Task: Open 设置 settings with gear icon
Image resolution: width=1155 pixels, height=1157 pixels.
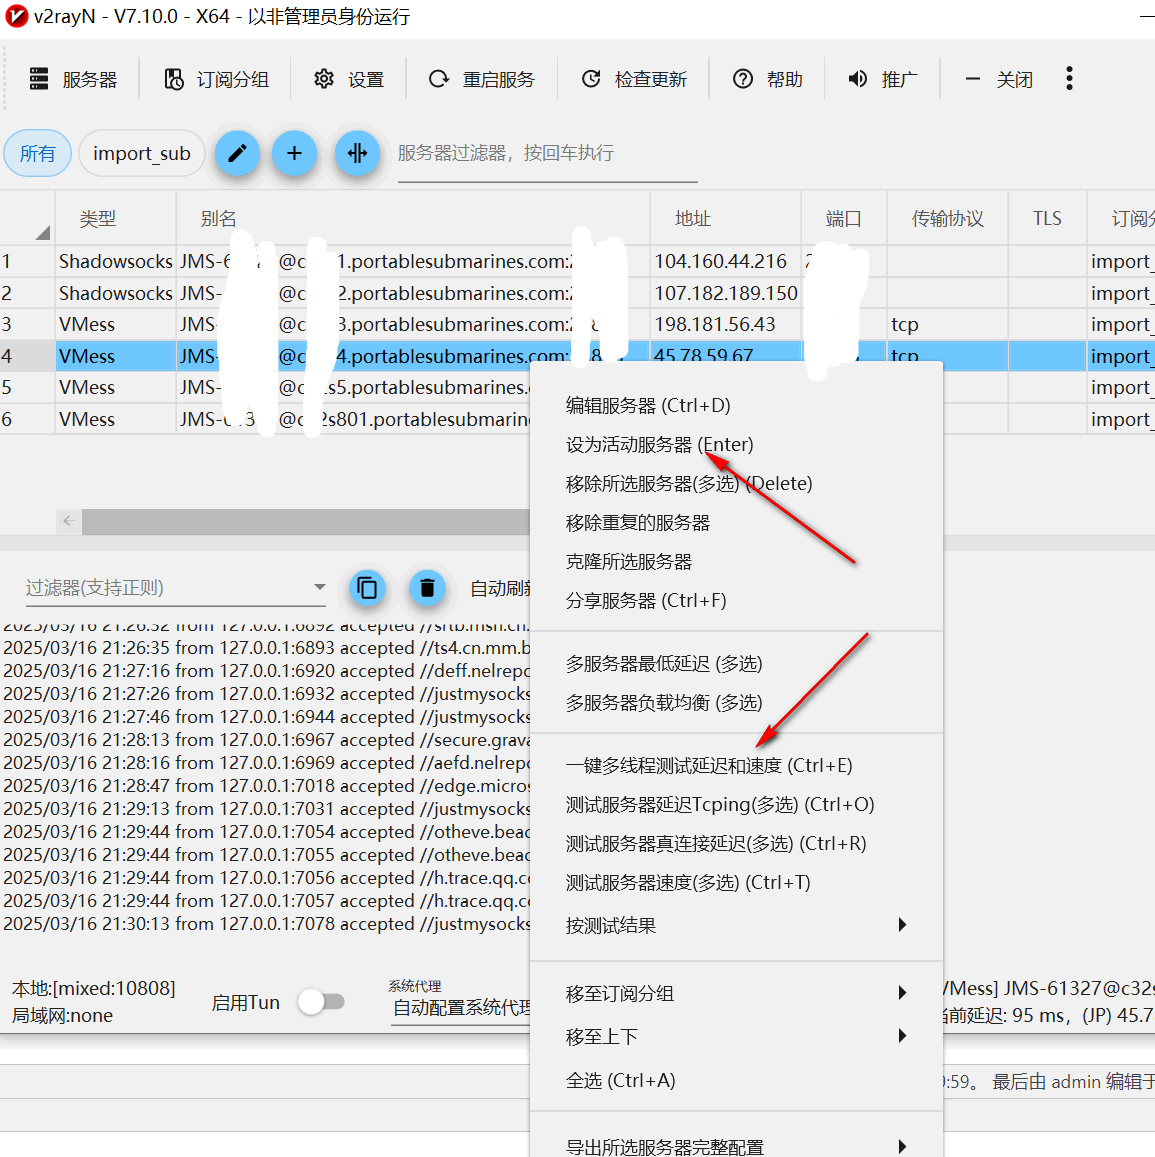Action: pyautogui.click(x=348, y=79)
